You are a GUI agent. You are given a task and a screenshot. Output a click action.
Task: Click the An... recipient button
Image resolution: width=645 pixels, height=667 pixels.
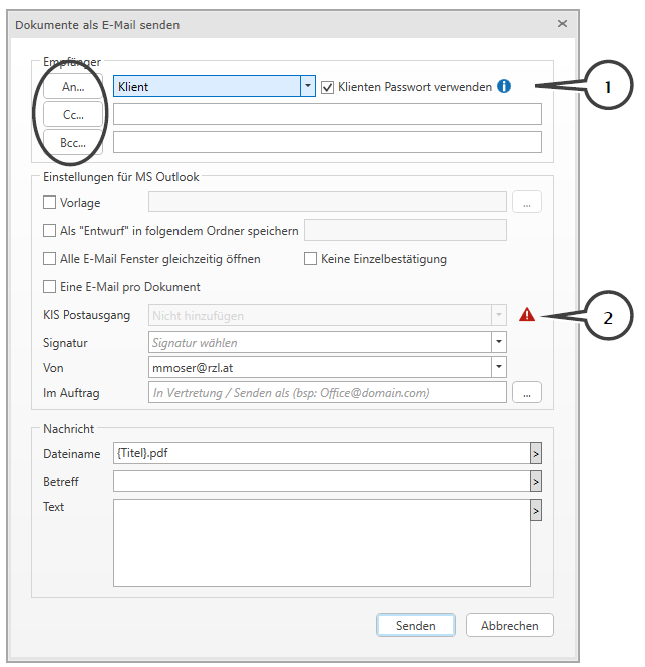73,87
